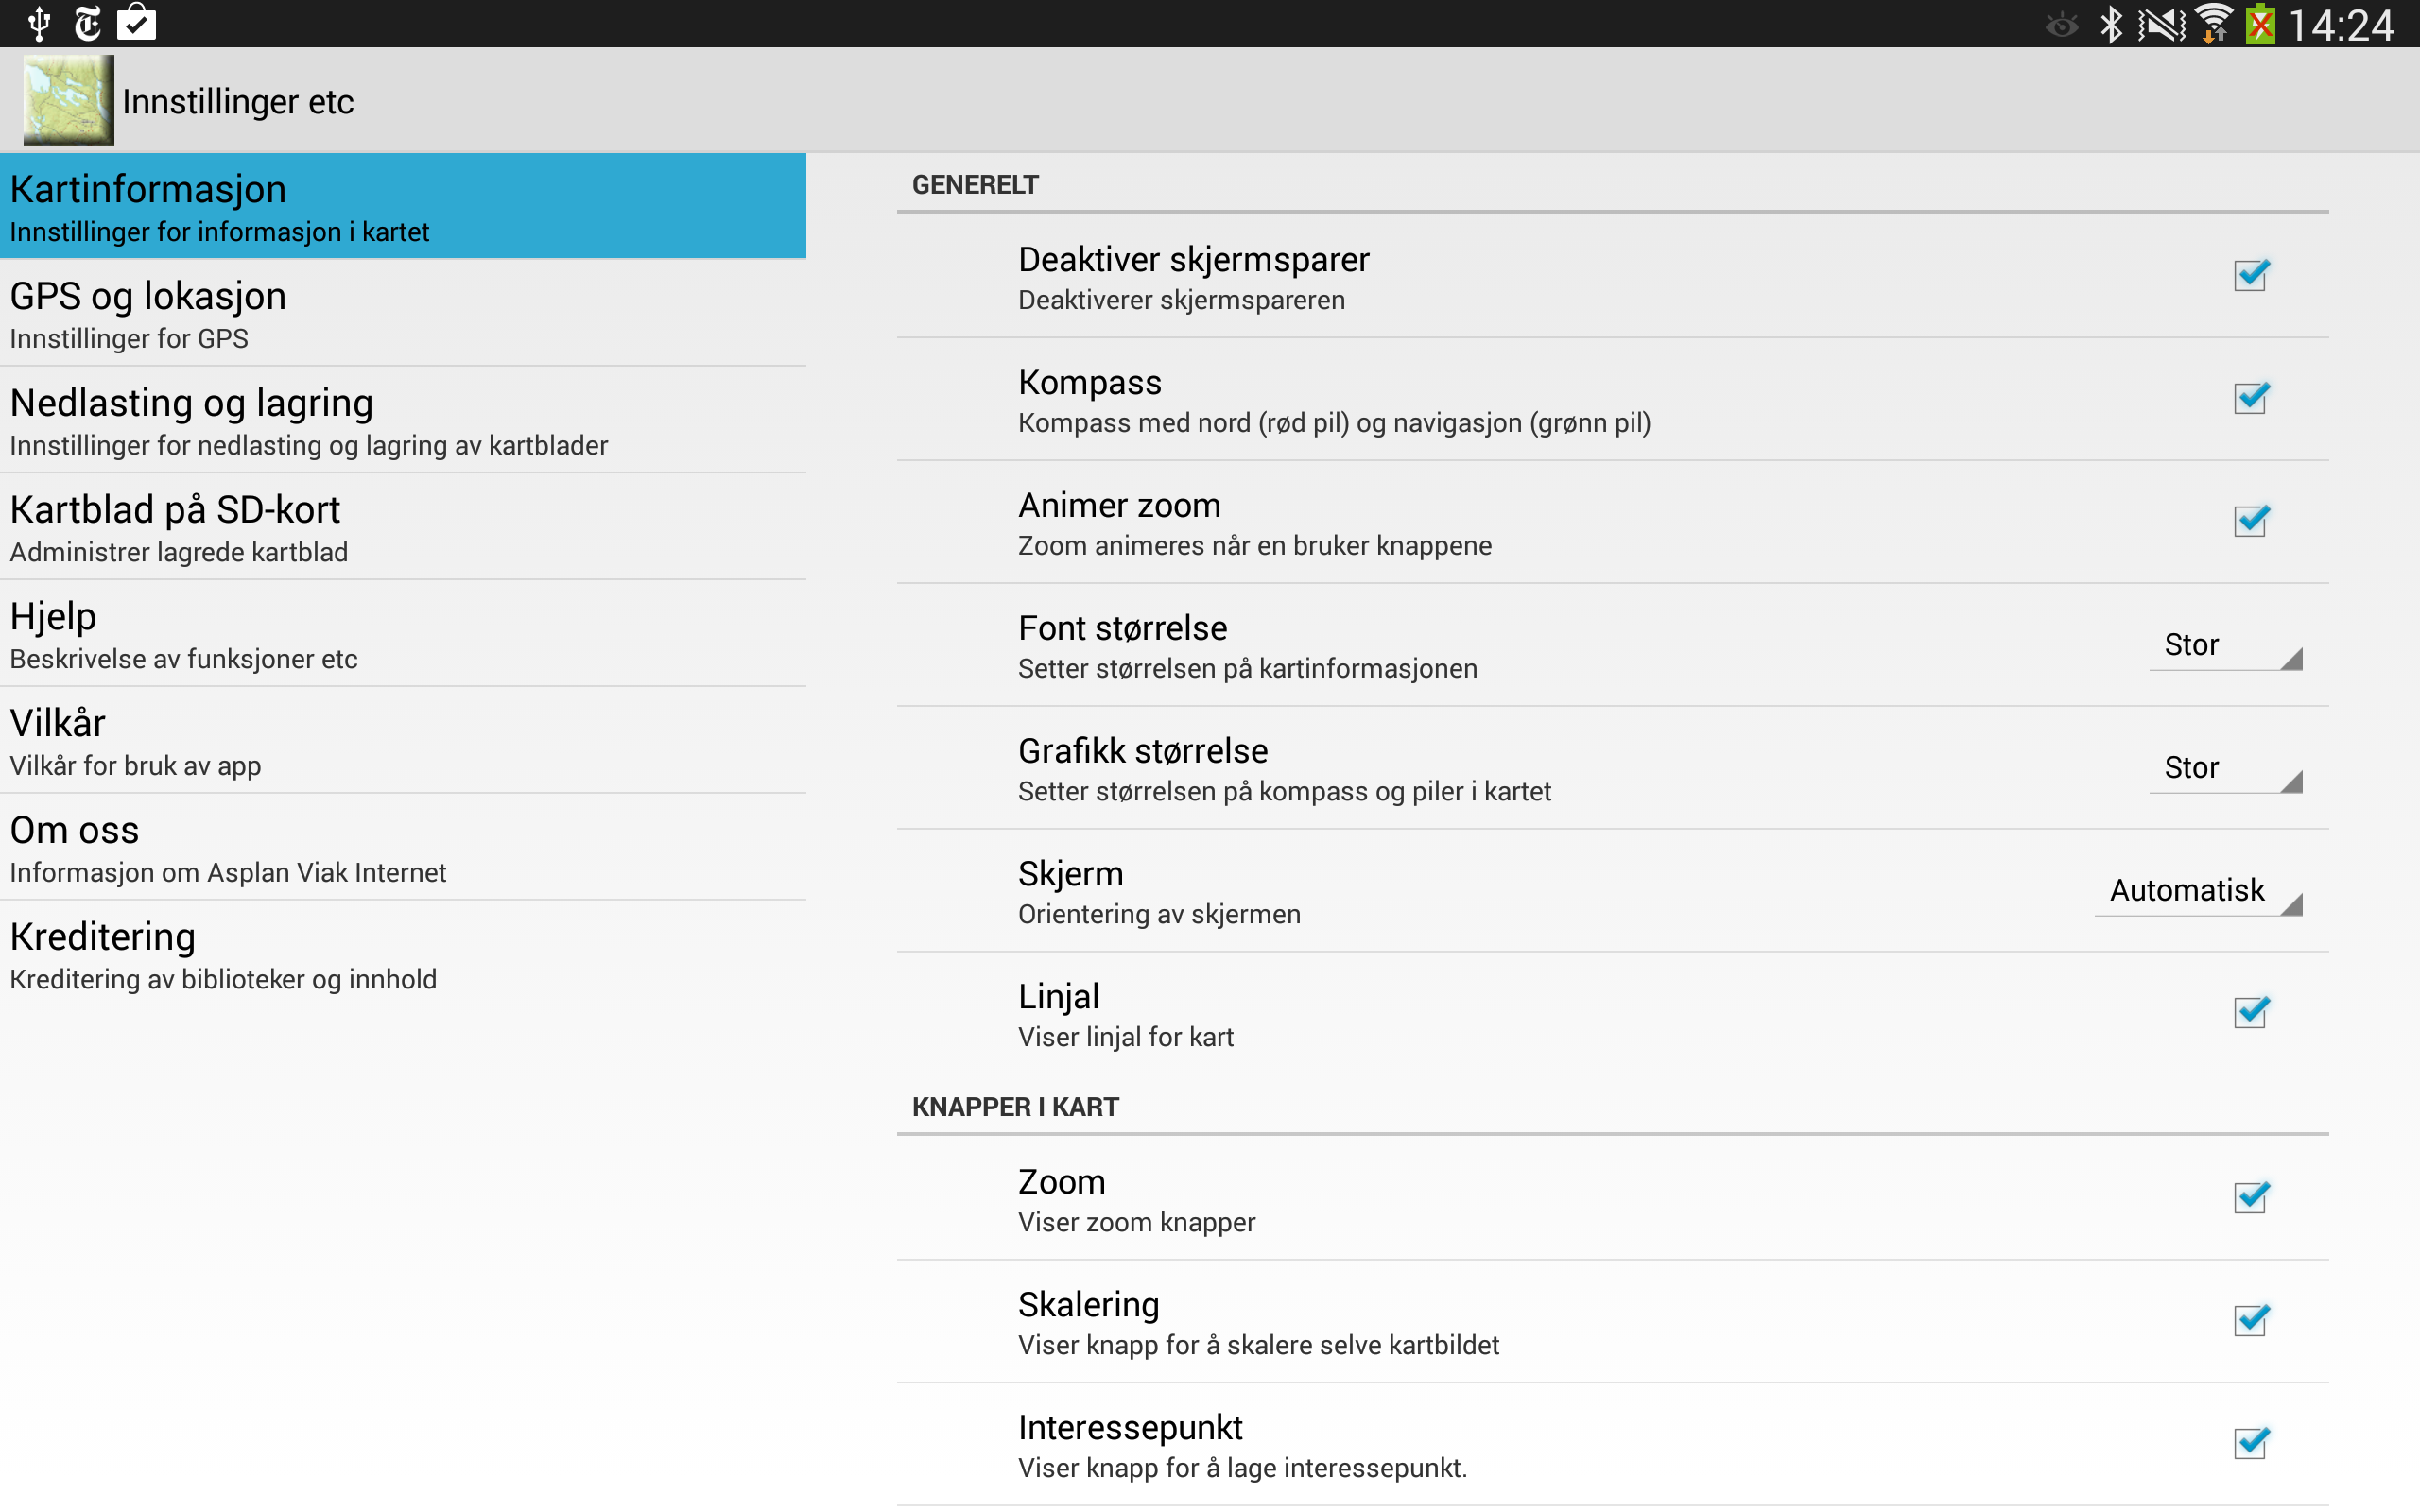Viewport: 2420px width, 1512px height.
Task: Tap the battery status icon
Action: coord(2260,24)
